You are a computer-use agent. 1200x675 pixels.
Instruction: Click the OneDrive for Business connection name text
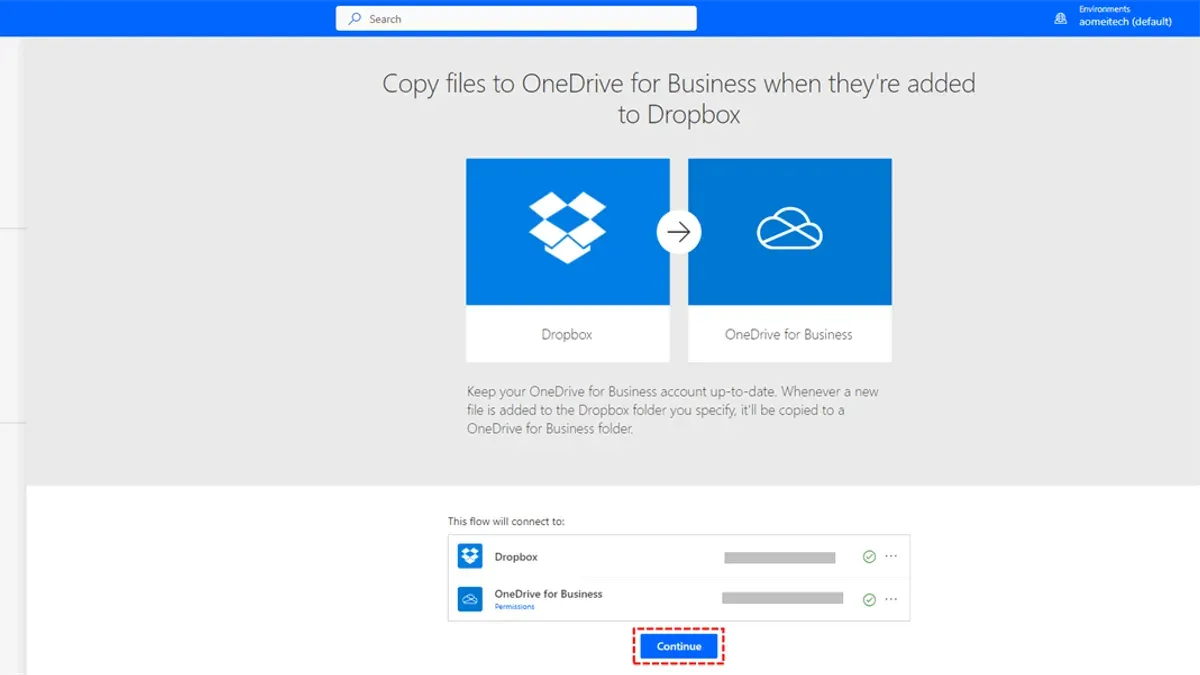[x=548, y=594]
